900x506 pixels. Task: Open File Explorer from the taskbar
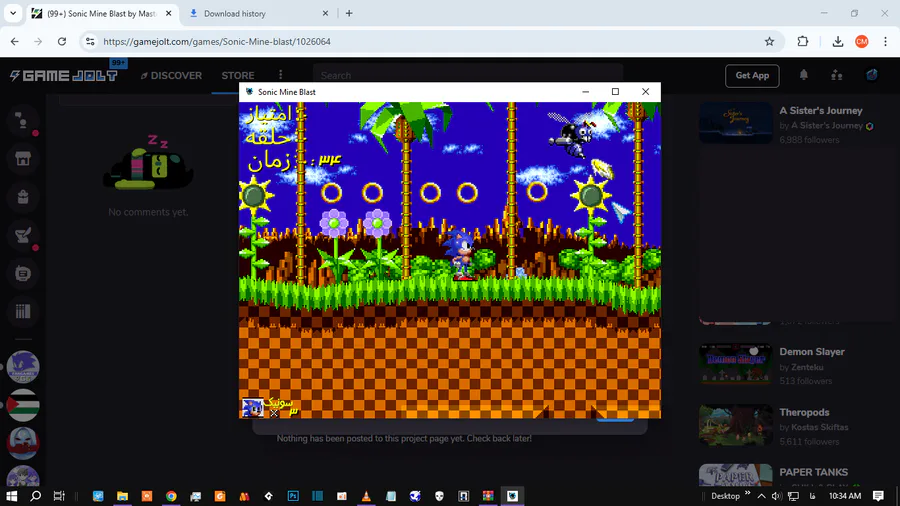(122, 496)
